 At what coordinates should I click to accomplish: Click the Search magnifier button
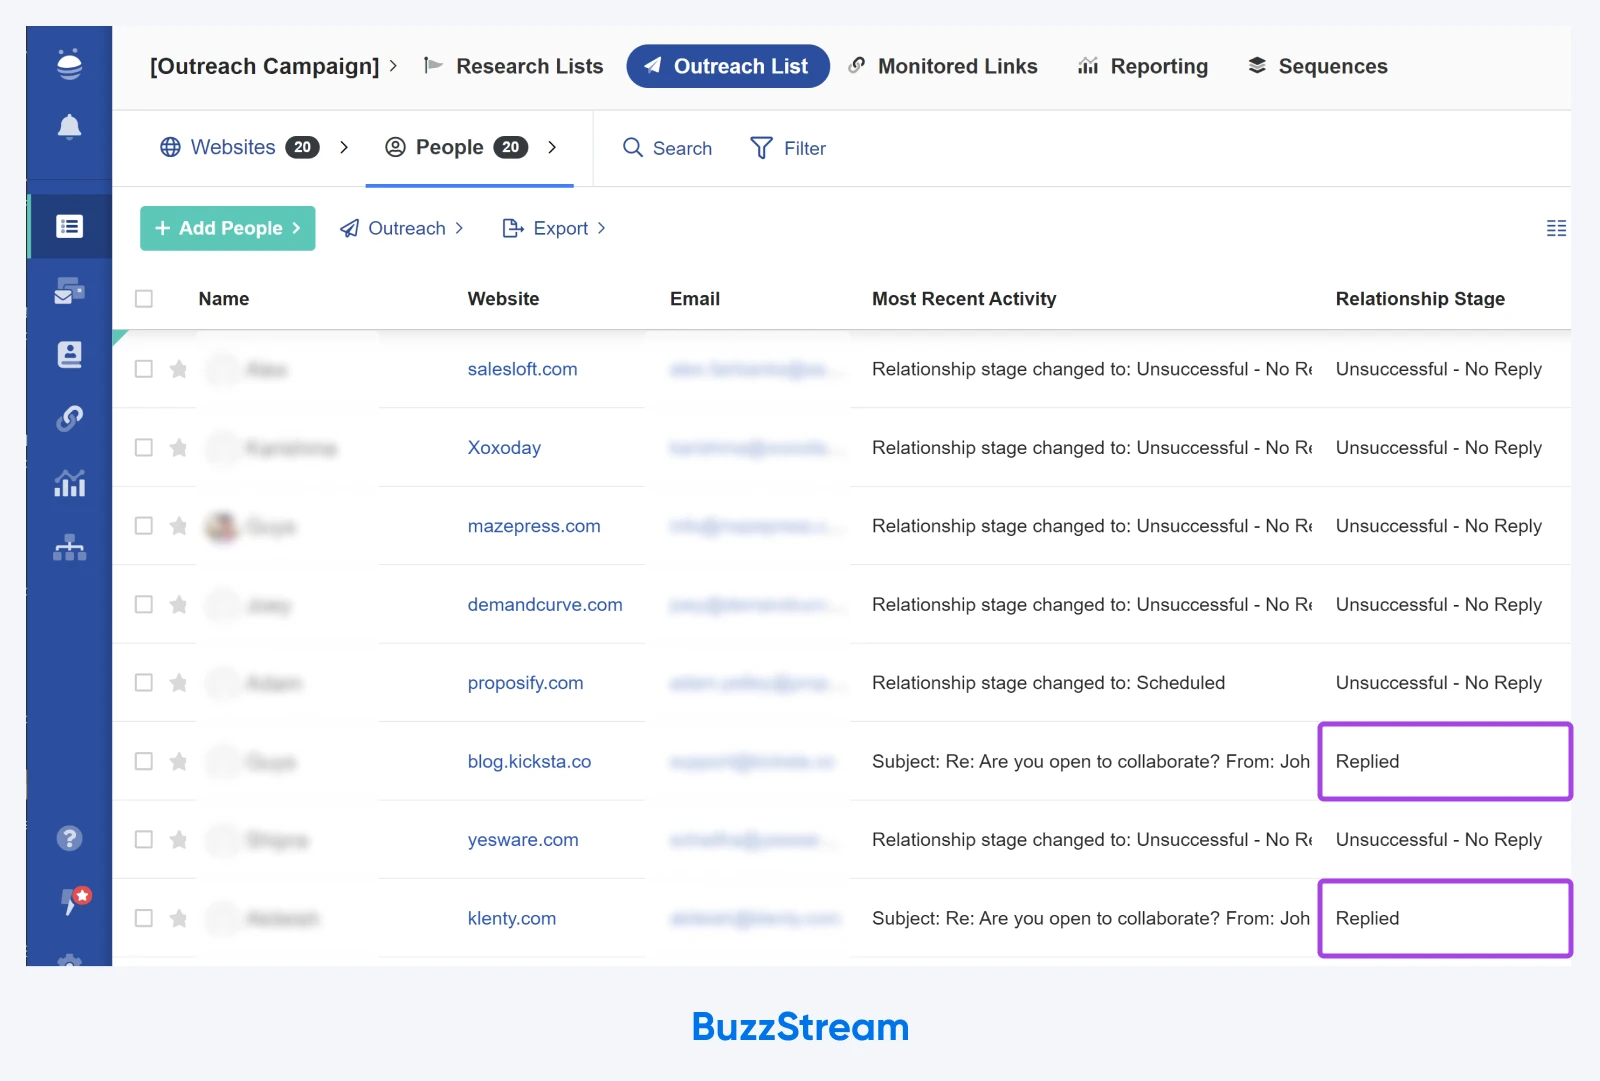pyautogui.click(x=667, y=148)
